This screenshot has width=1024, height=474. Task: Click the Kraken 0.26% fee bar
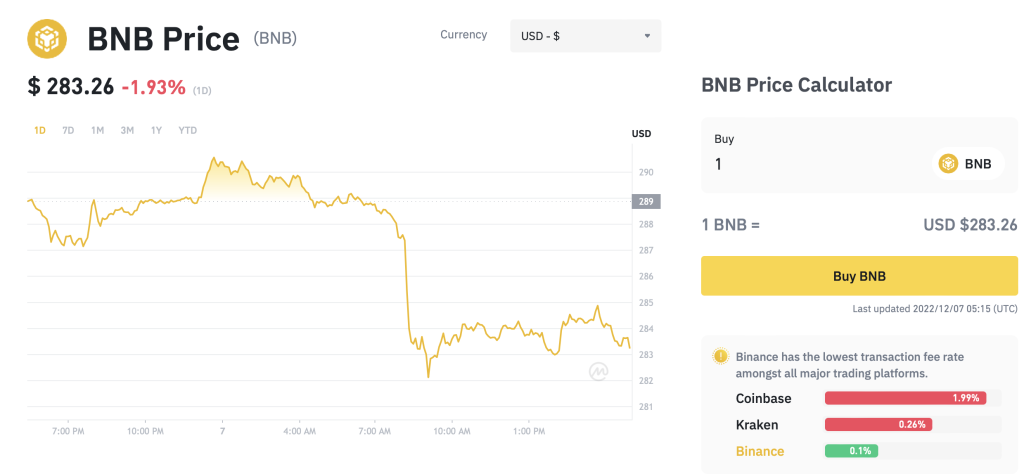[878, 424]
